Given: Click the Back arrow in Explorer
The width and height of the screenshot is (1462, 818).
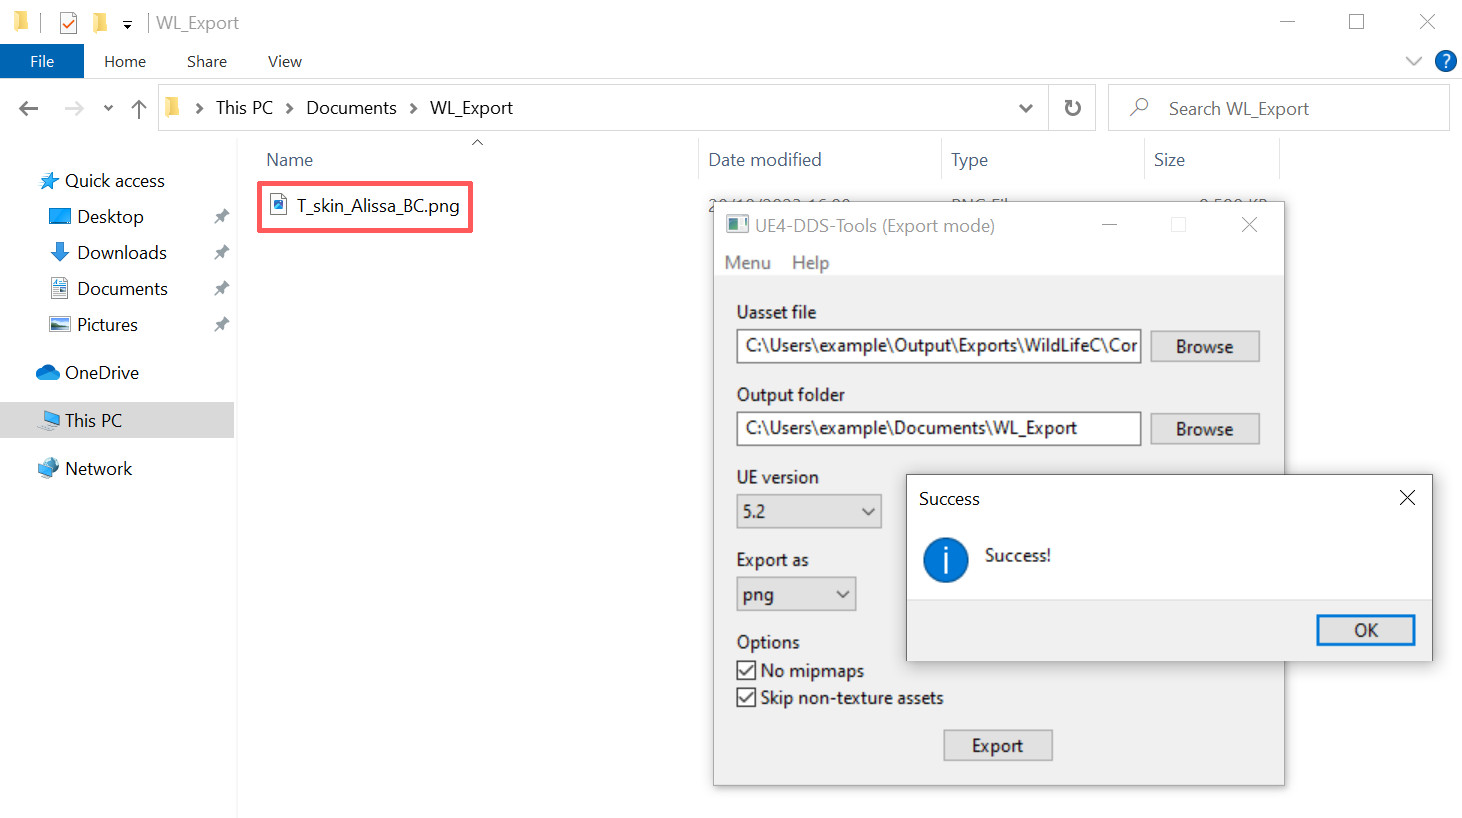Looking at the screenshot, I should tap(29, 108).
